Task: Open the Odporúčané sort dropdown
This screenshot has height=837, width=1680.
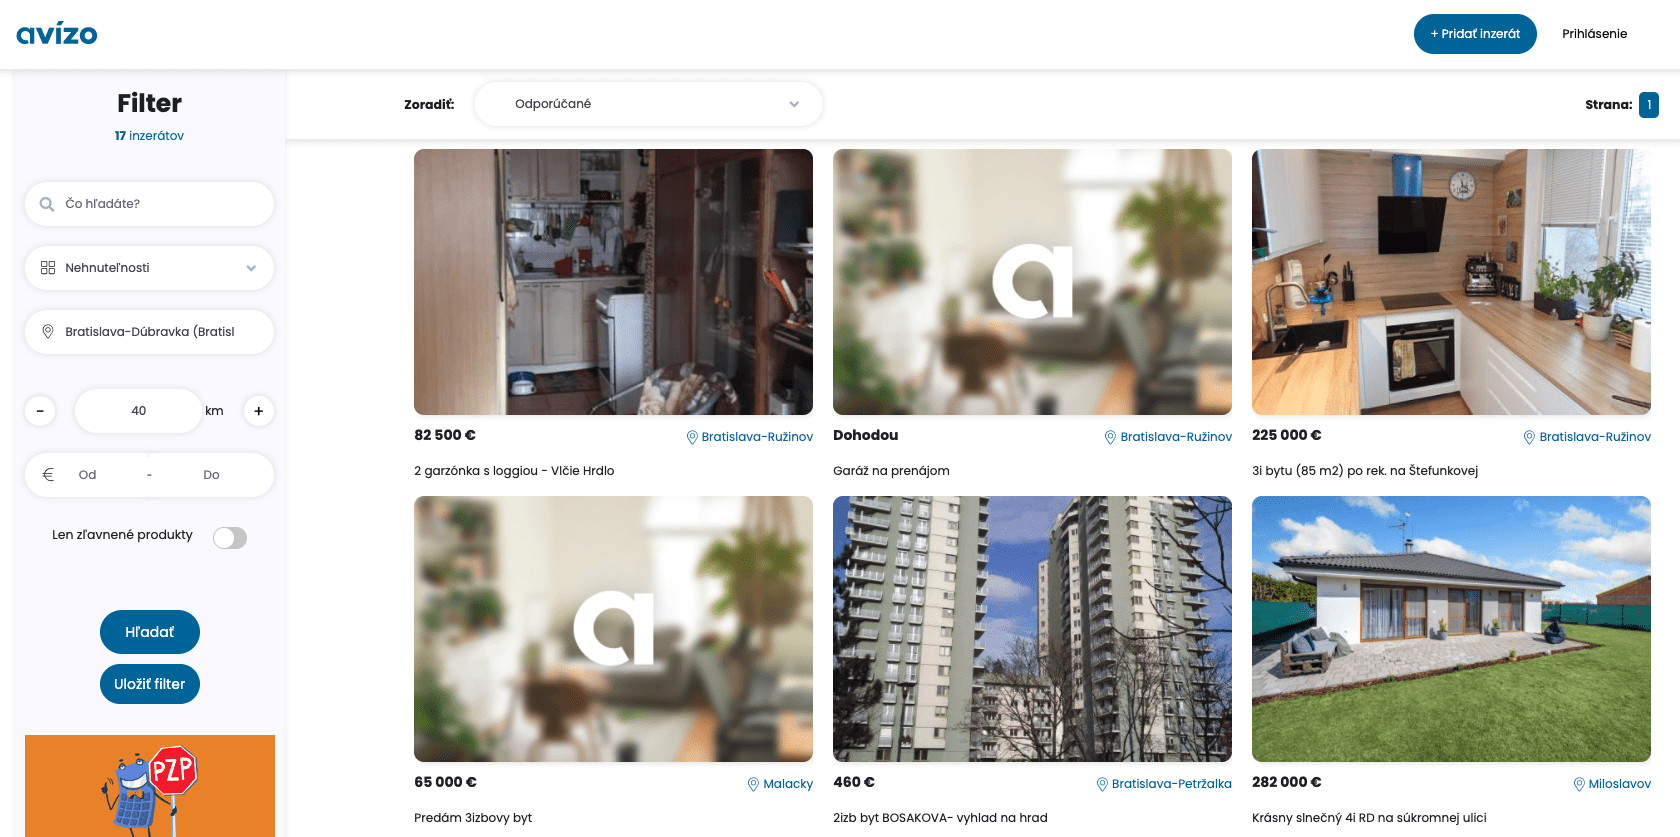Action: 648,104
